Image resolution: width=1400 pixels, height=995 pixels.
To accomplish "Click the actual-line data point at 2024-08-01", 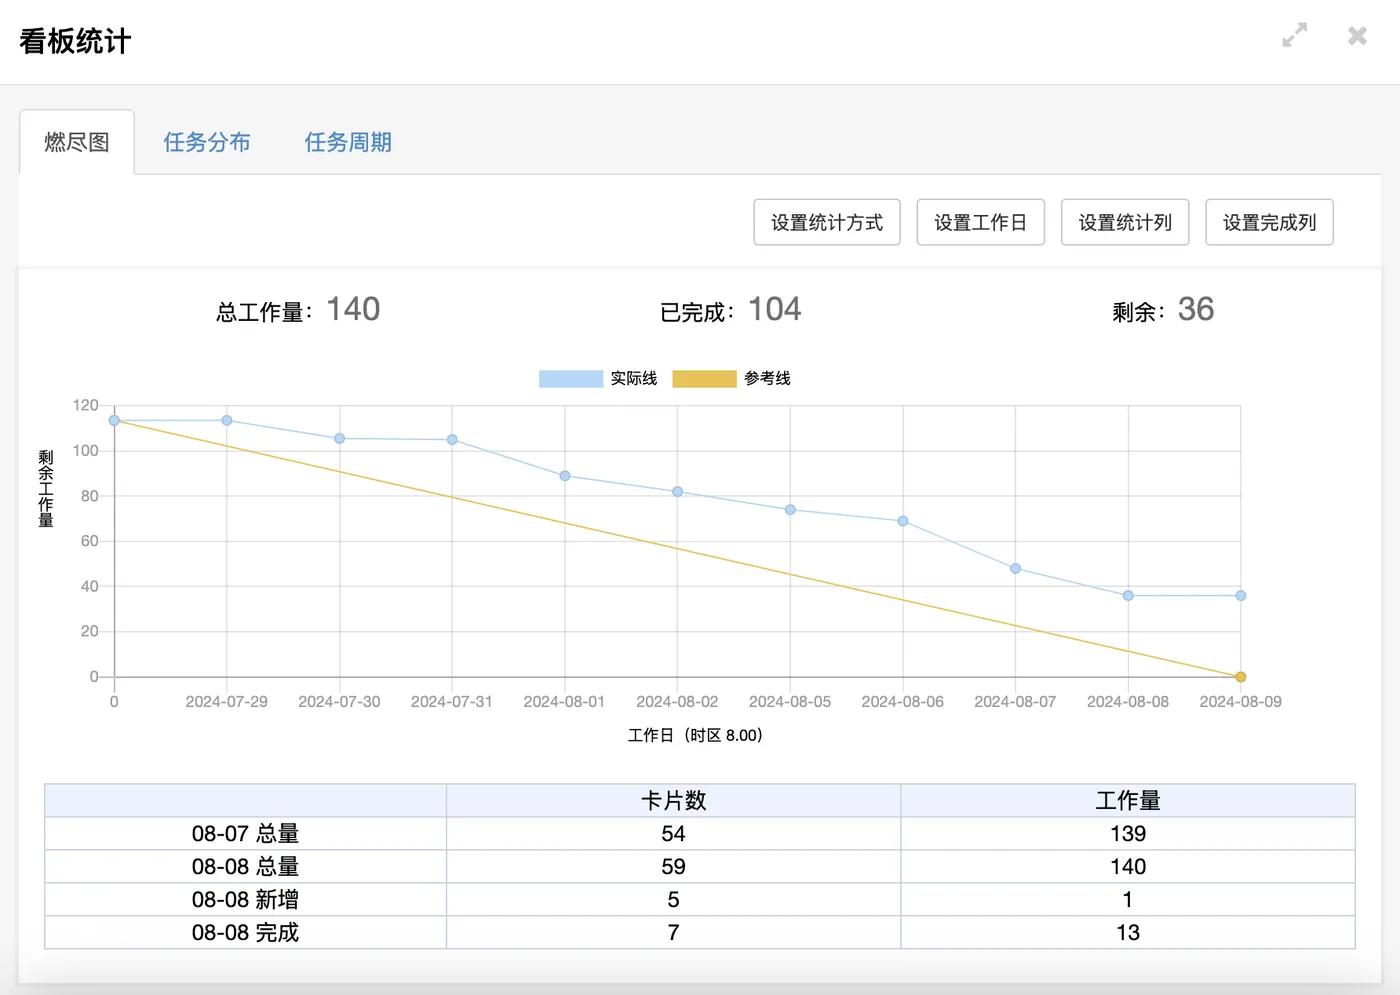I will 565,476.
